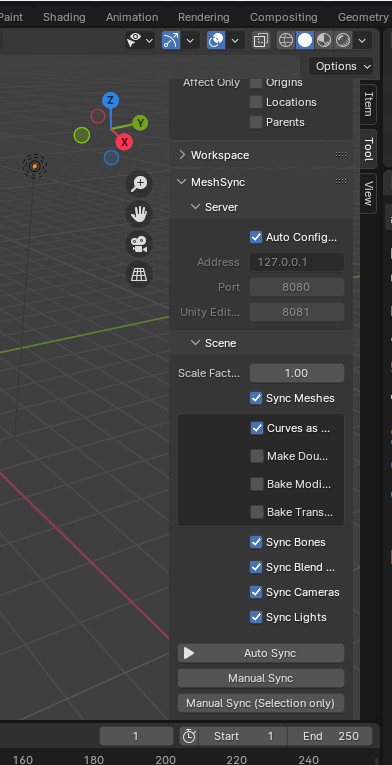This screenshot has width=392, height=765.
Task: Enable Bake Modifiers checkbox
Action: point(257,484)
